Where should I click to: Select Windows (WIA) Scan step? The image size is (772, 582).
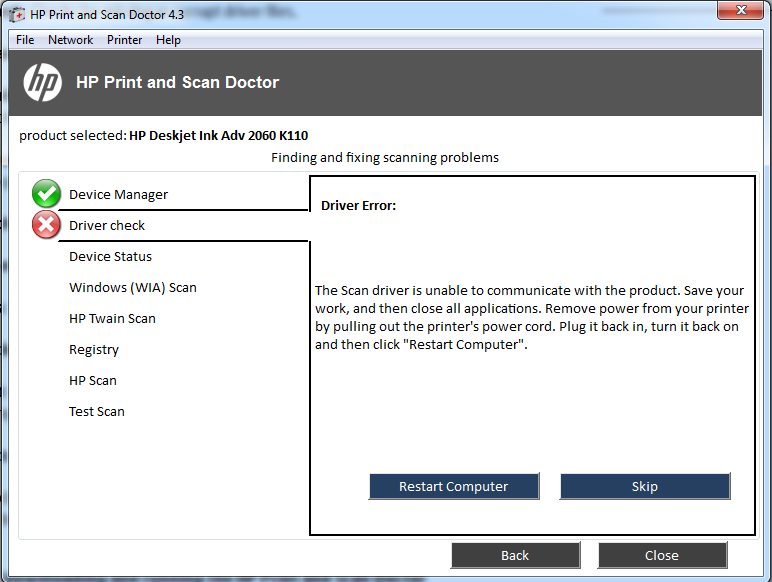(x=132, y=287)
